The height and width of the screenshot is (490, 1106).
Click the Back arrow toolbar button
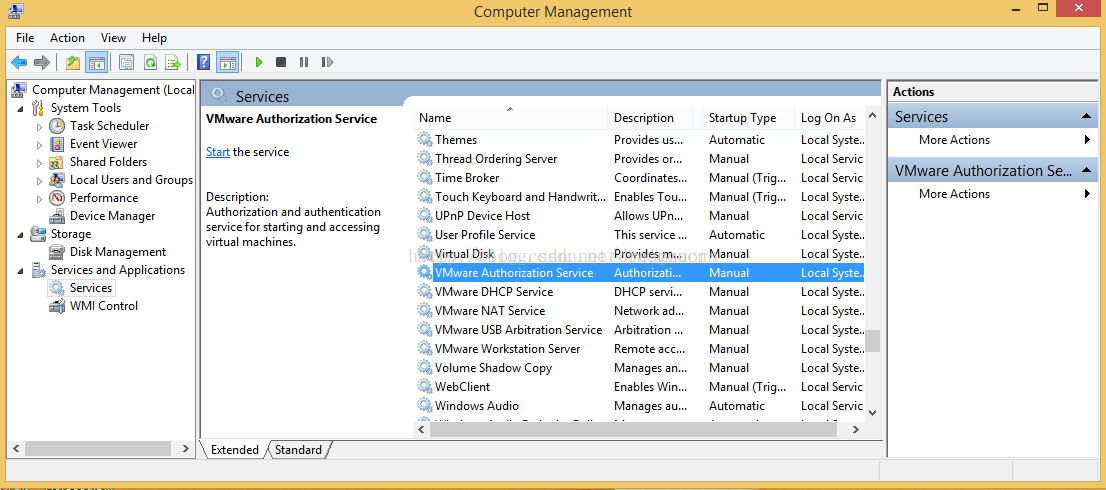(19, 63)
